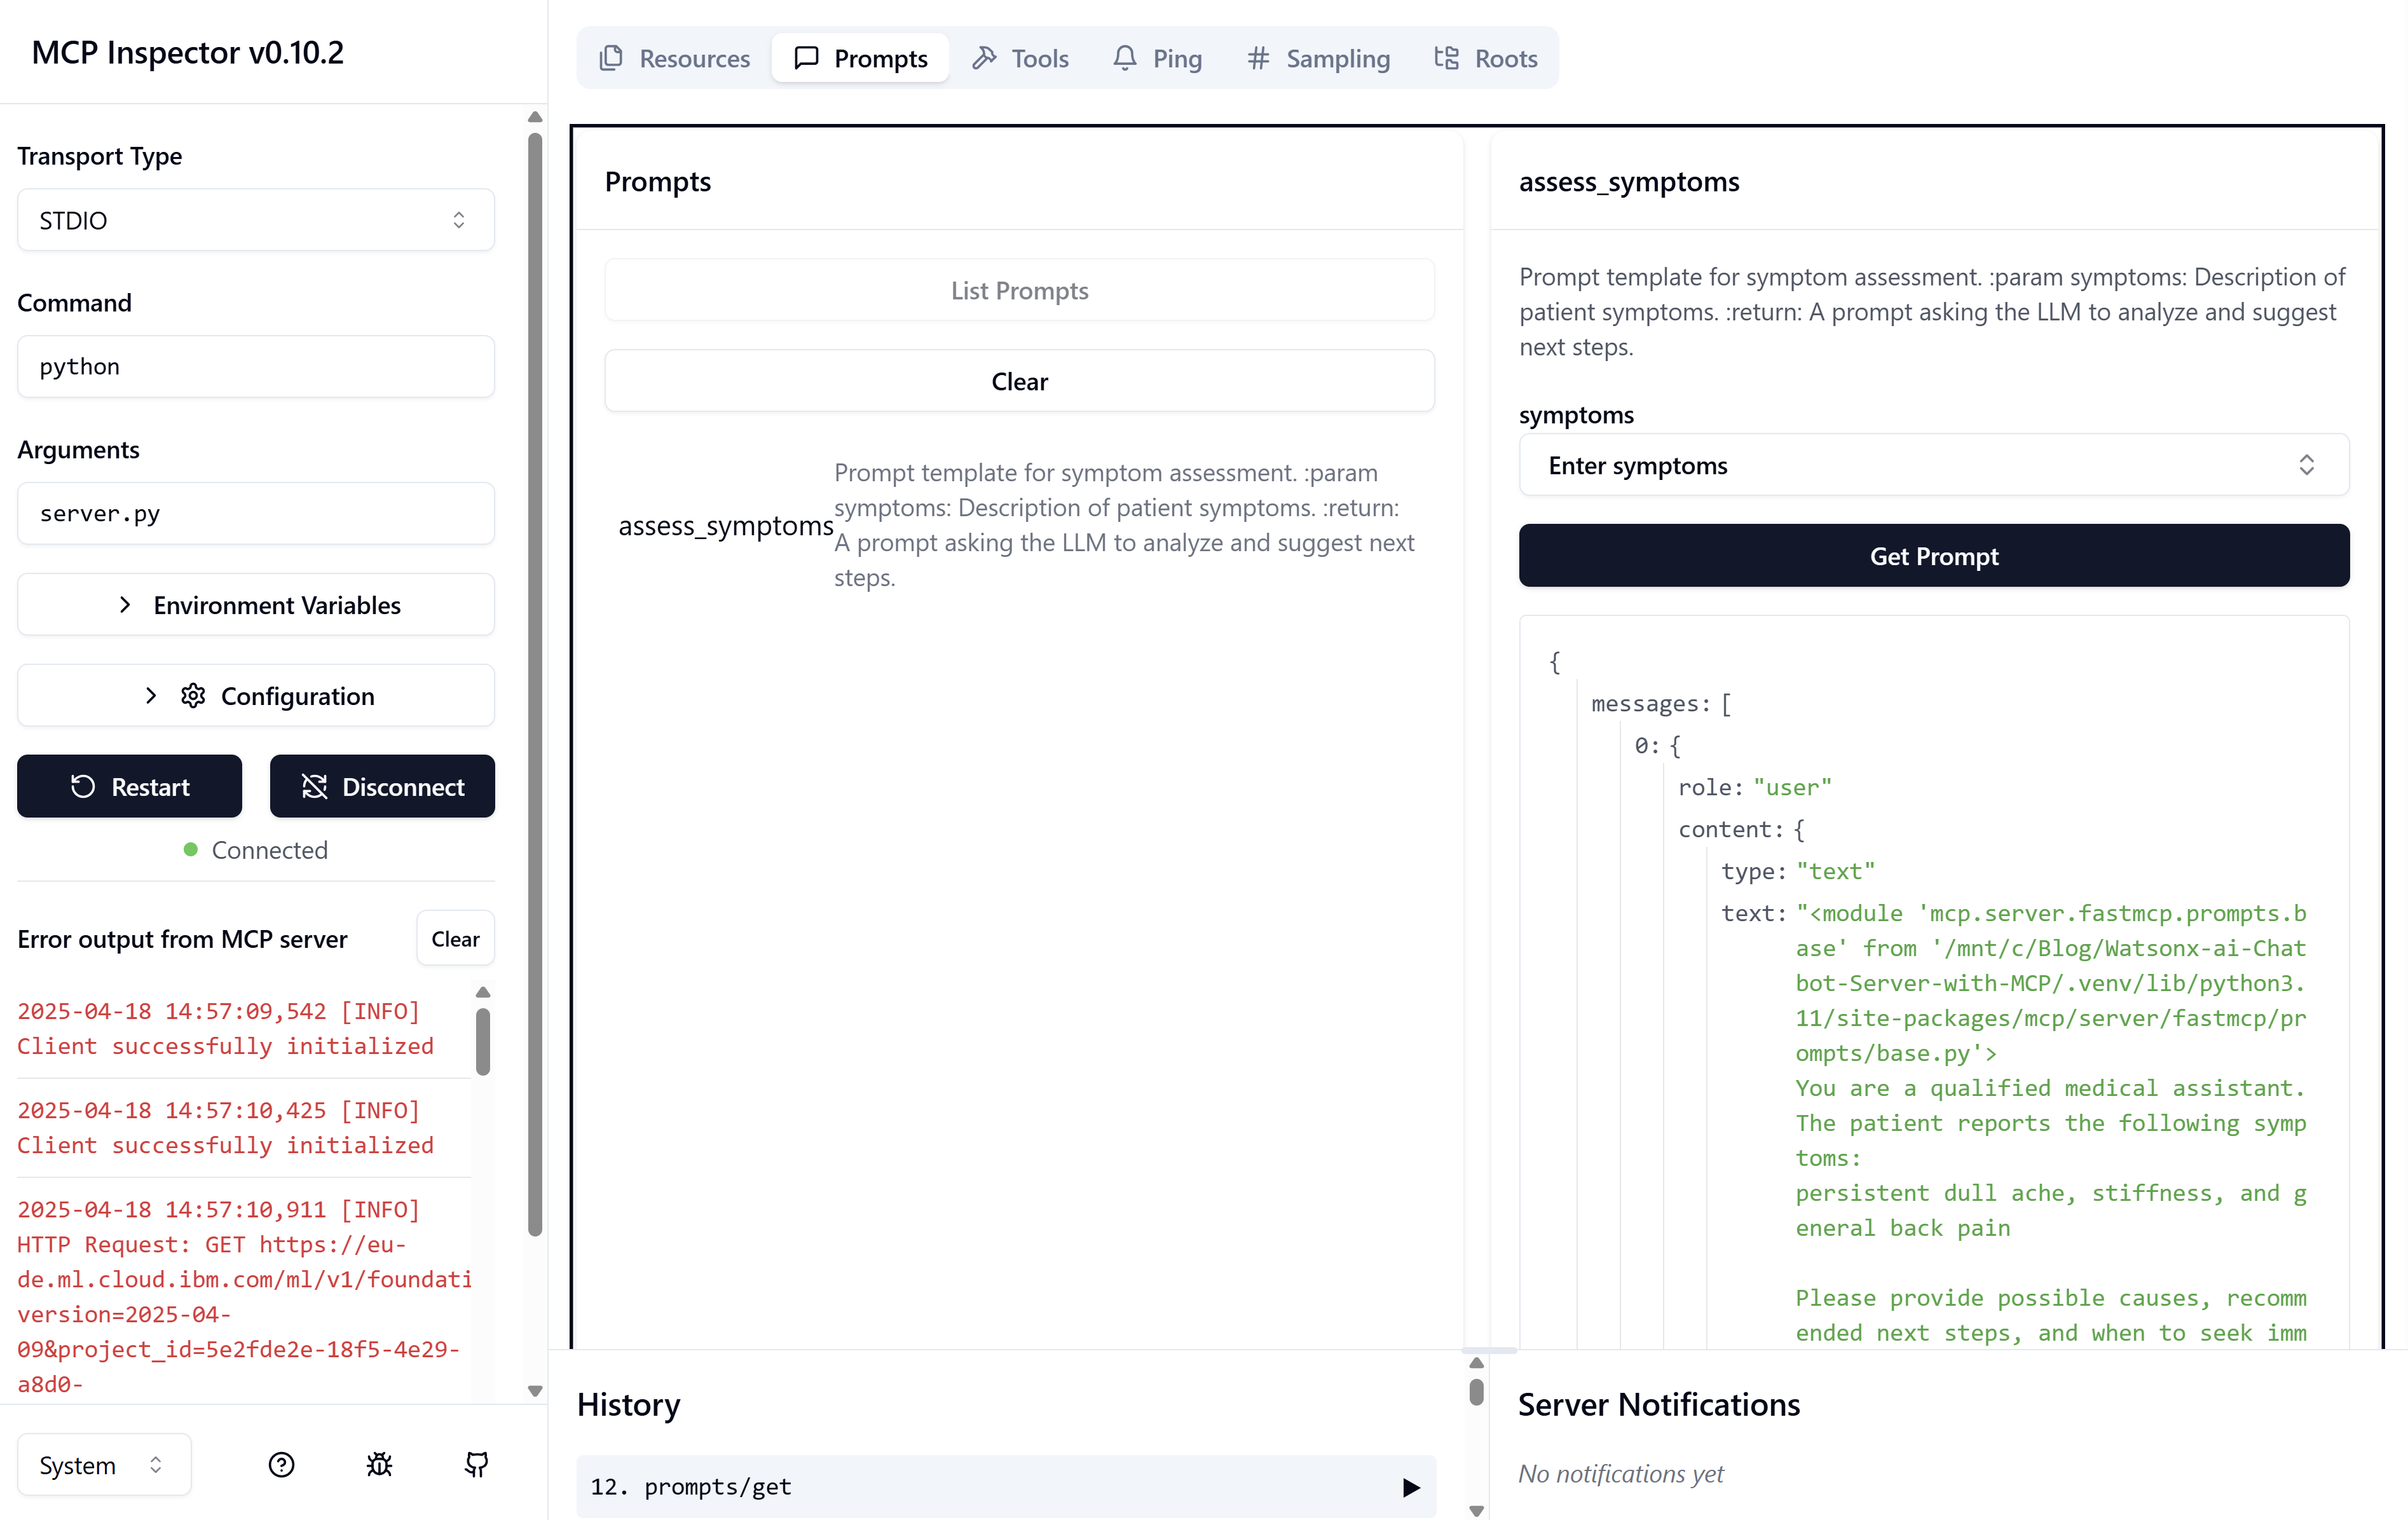
Task: Open the Enter symptoms combo box
Action: (x=1932, y=465)
